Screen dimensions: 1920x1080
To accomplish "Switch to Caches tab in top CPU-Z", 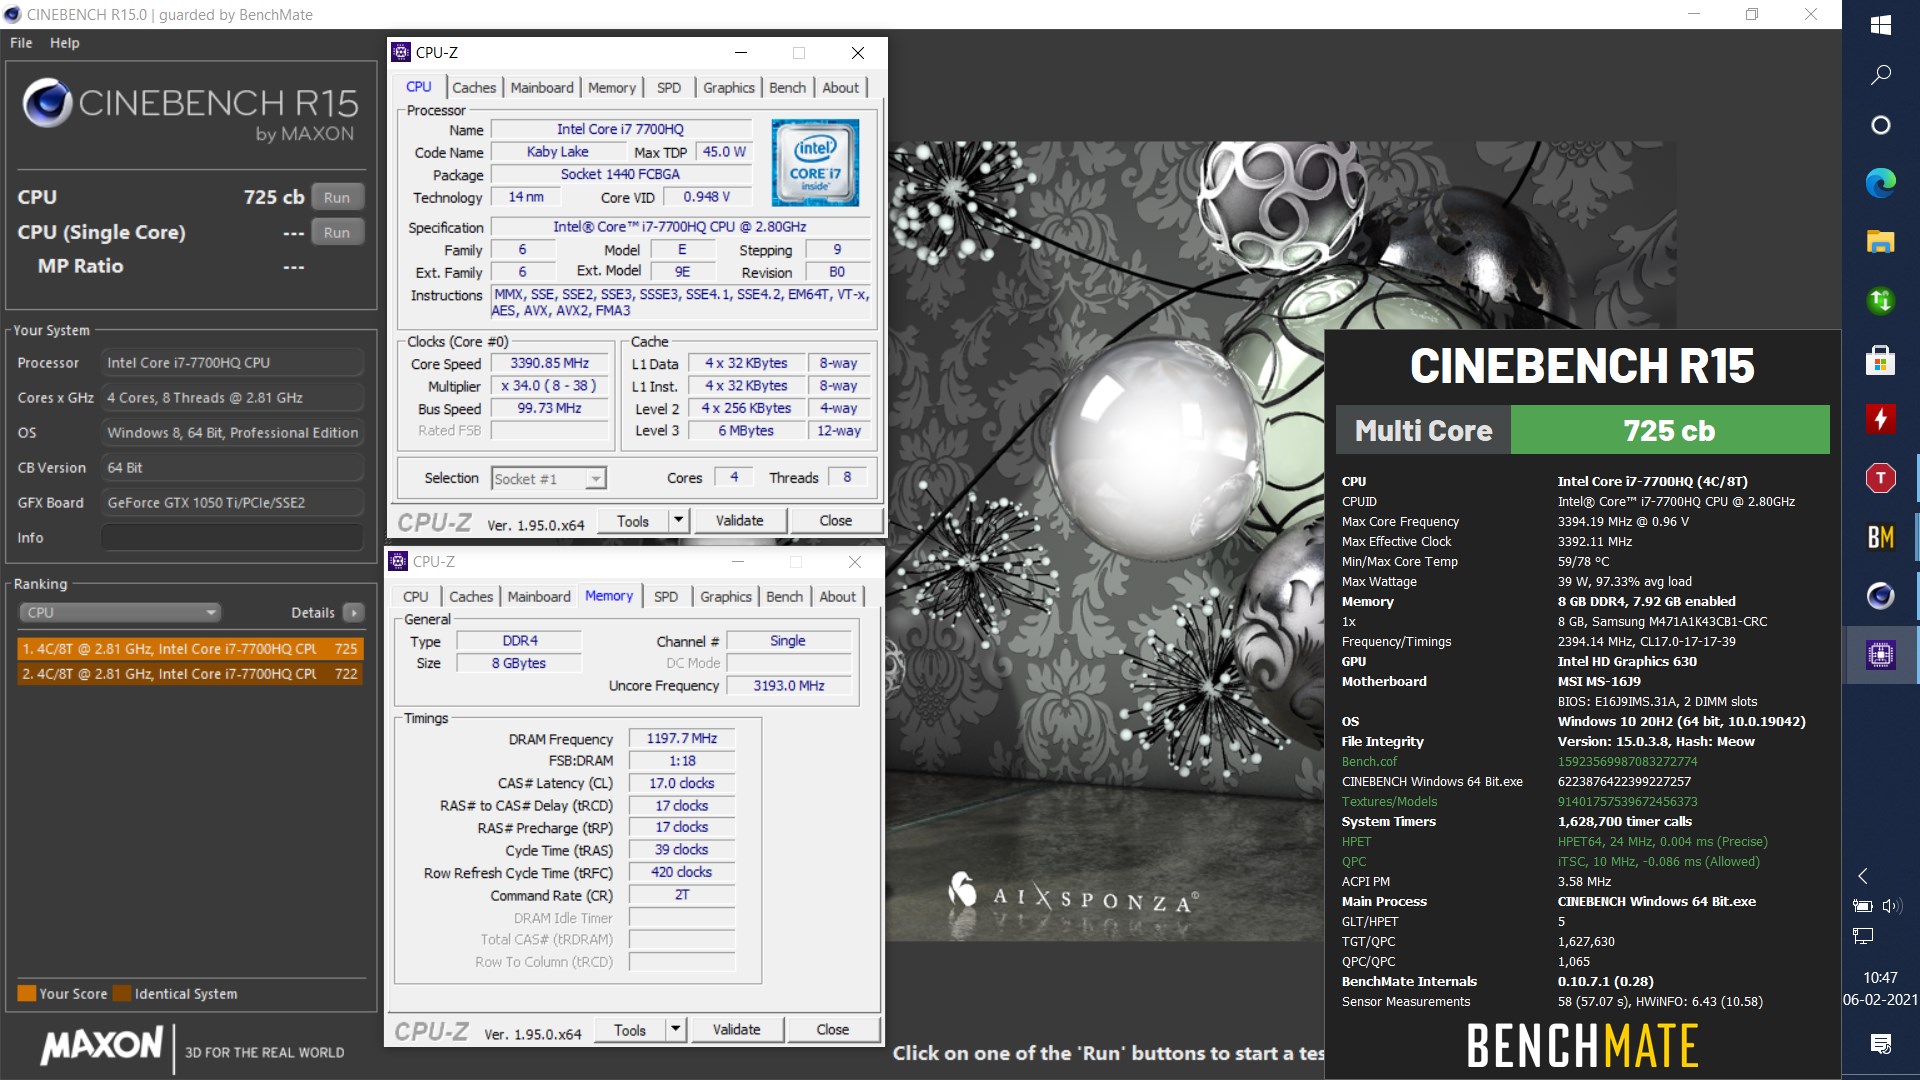I will coord(474,88).
